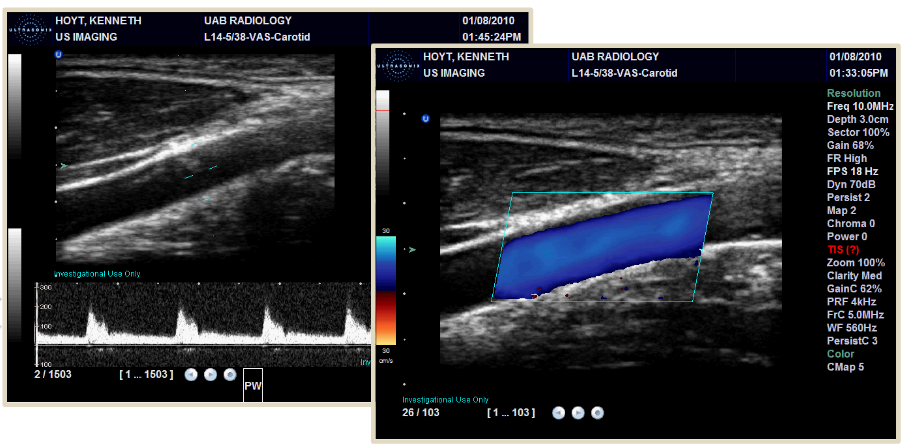This screenshot has width=916, height=445.
Task: Click the 01/08/2010 date in the front window
Action: [855, 57]
